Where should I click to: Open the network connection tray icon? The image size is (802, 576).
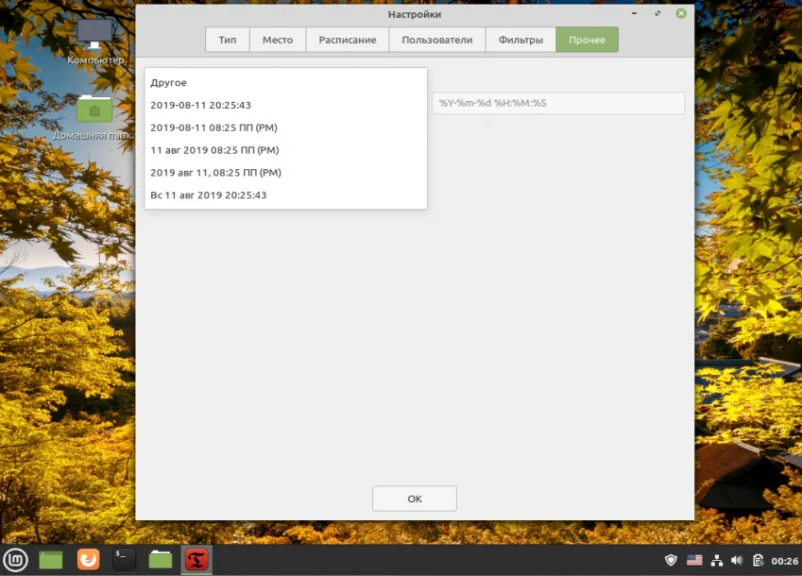click(x=717, y=561)
